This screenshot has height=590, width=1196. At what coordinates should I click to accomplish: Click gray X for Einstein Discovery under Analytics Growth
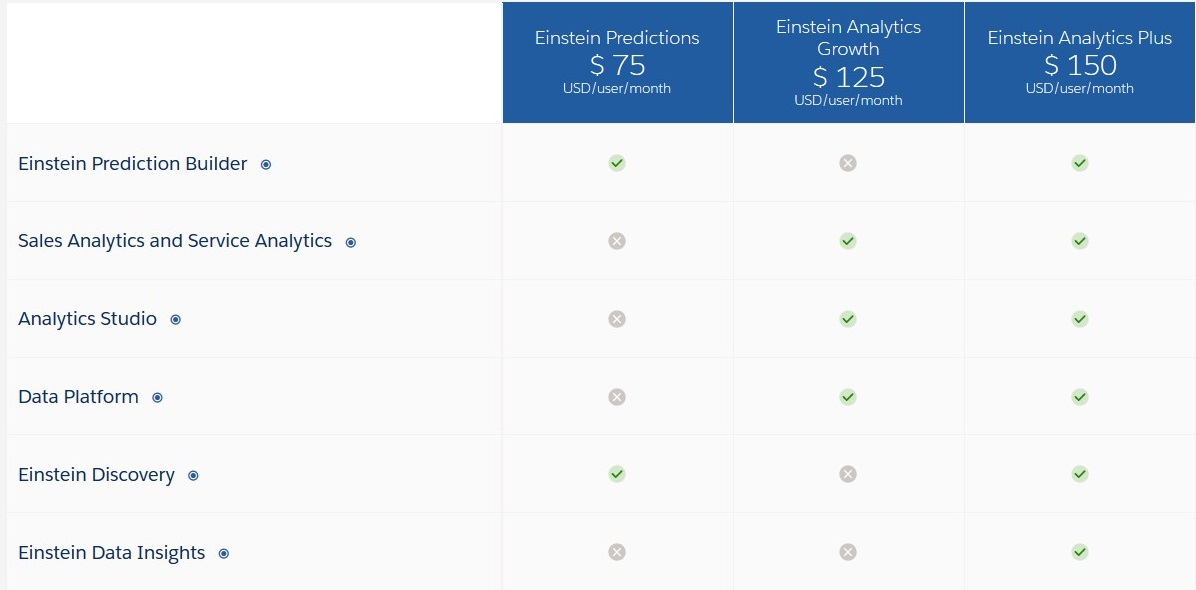848,474
